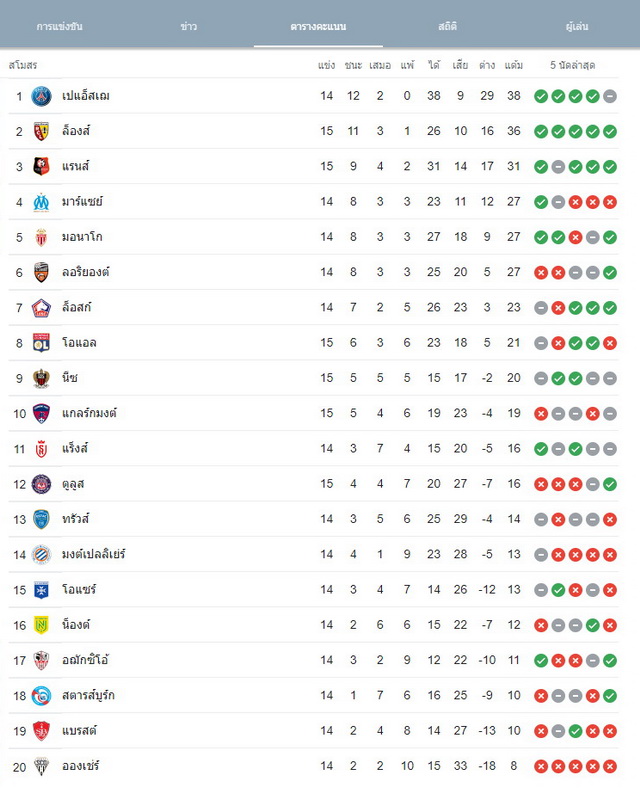640x788 pixels.
Task: Click the สโมสร club column header
Action: coord(23,65)
